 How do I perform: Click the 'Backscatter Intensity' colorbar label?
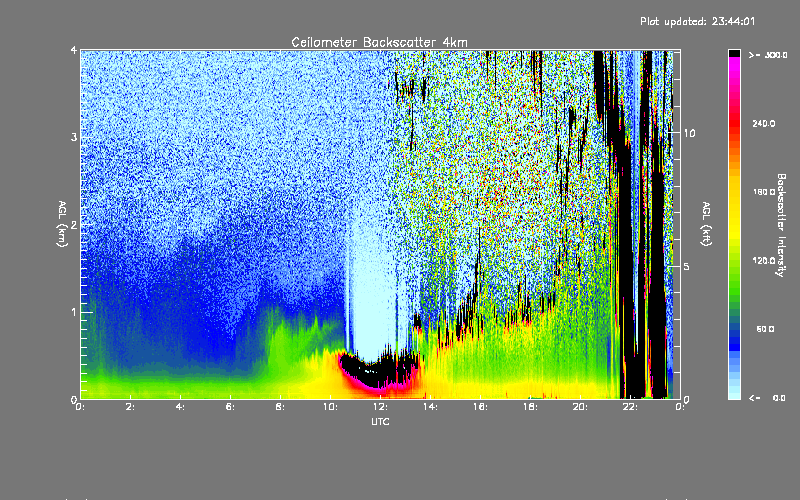781,225
